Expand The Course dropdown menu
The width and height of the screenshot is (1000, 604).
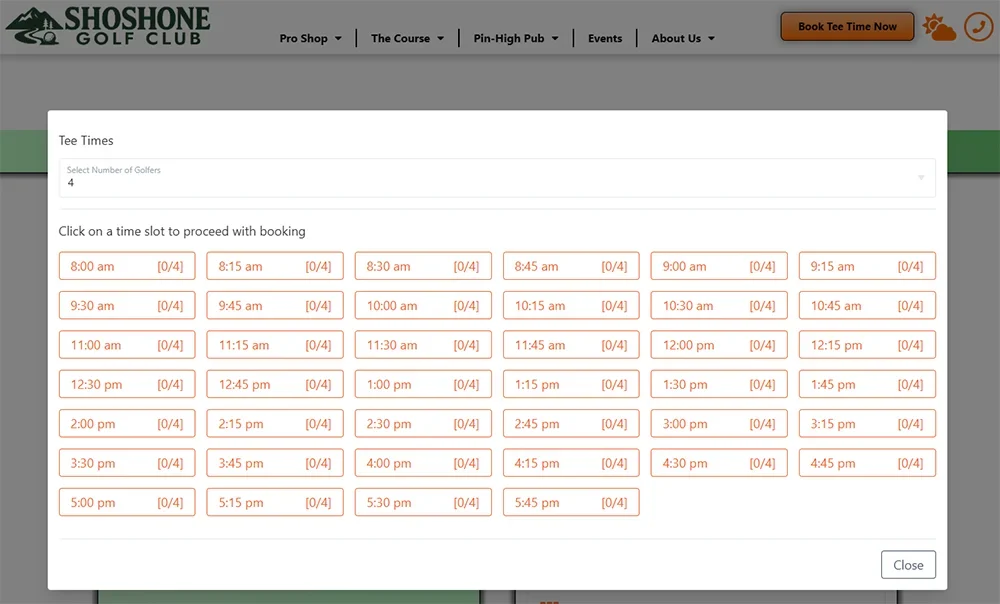[407, 39]
